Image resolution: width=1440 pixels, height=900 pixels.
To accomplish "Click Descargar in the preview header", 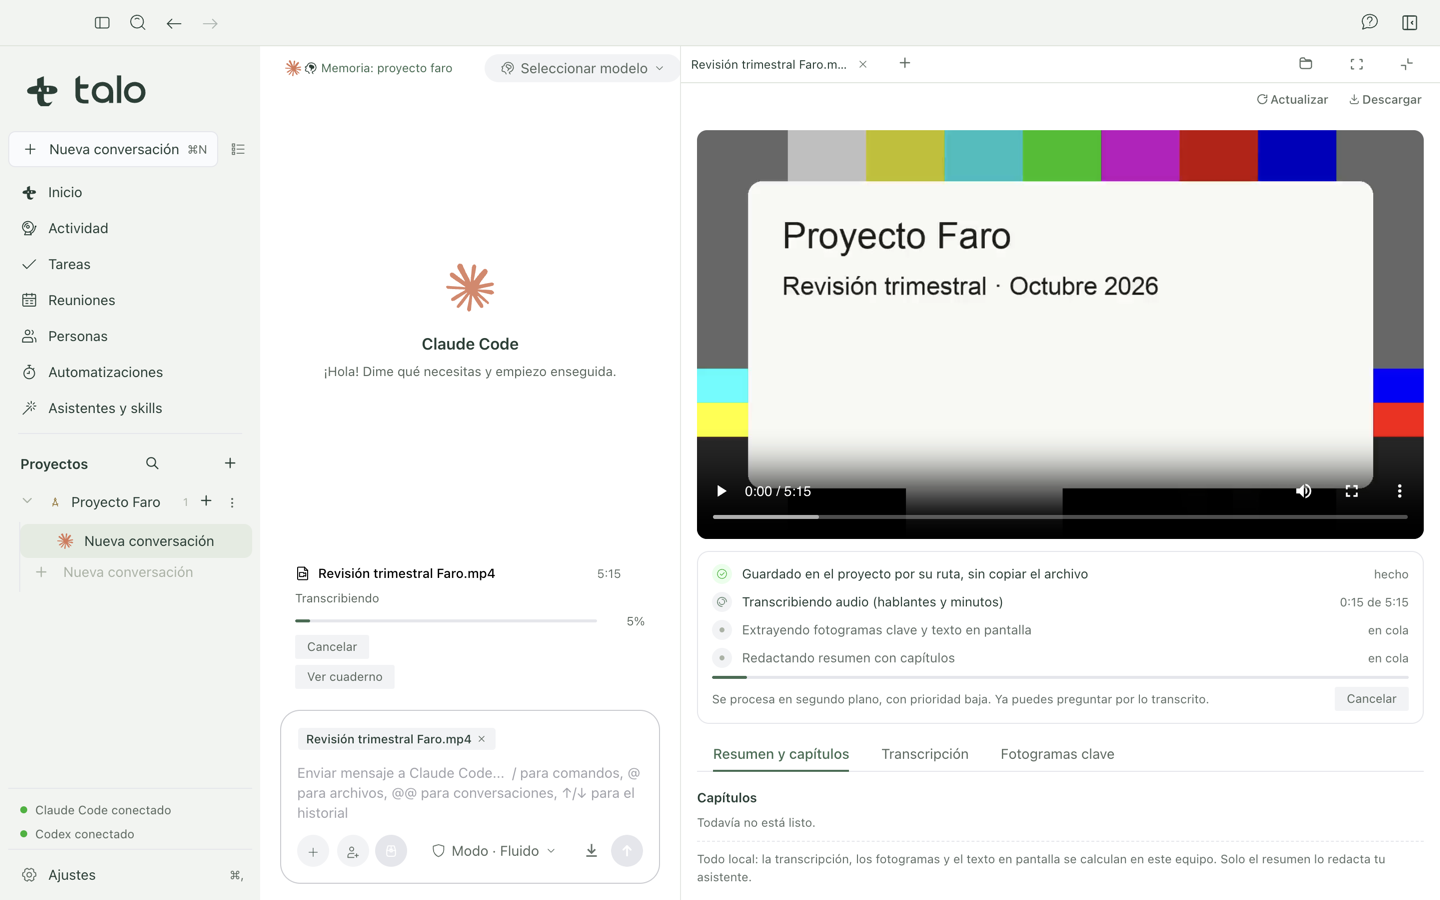I will coord(1385,99).
